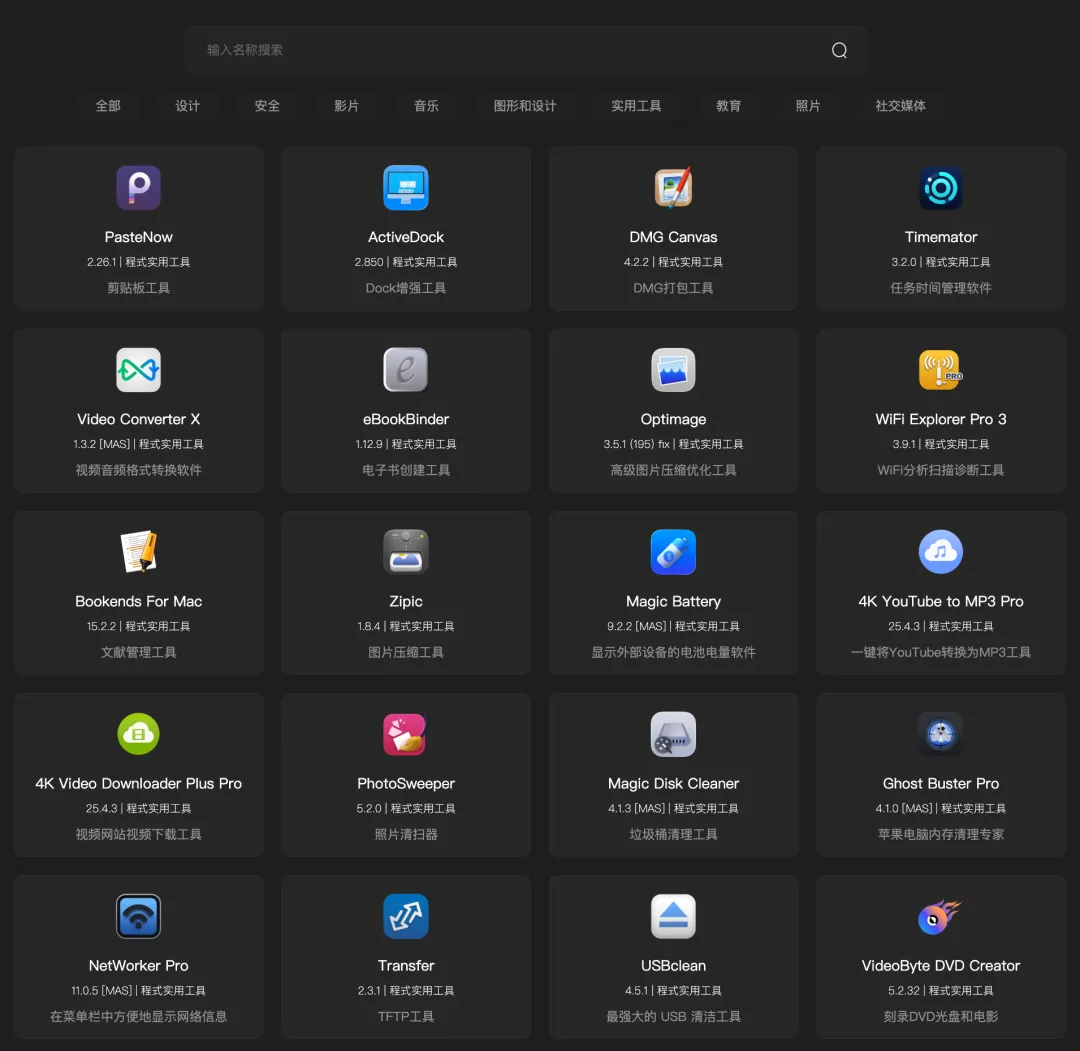Image resolution: width=1080 pixels, height=1051 pixels.
Task: Open the WiFi Explorer Pro 3 icon
Action: pos(940,370)
